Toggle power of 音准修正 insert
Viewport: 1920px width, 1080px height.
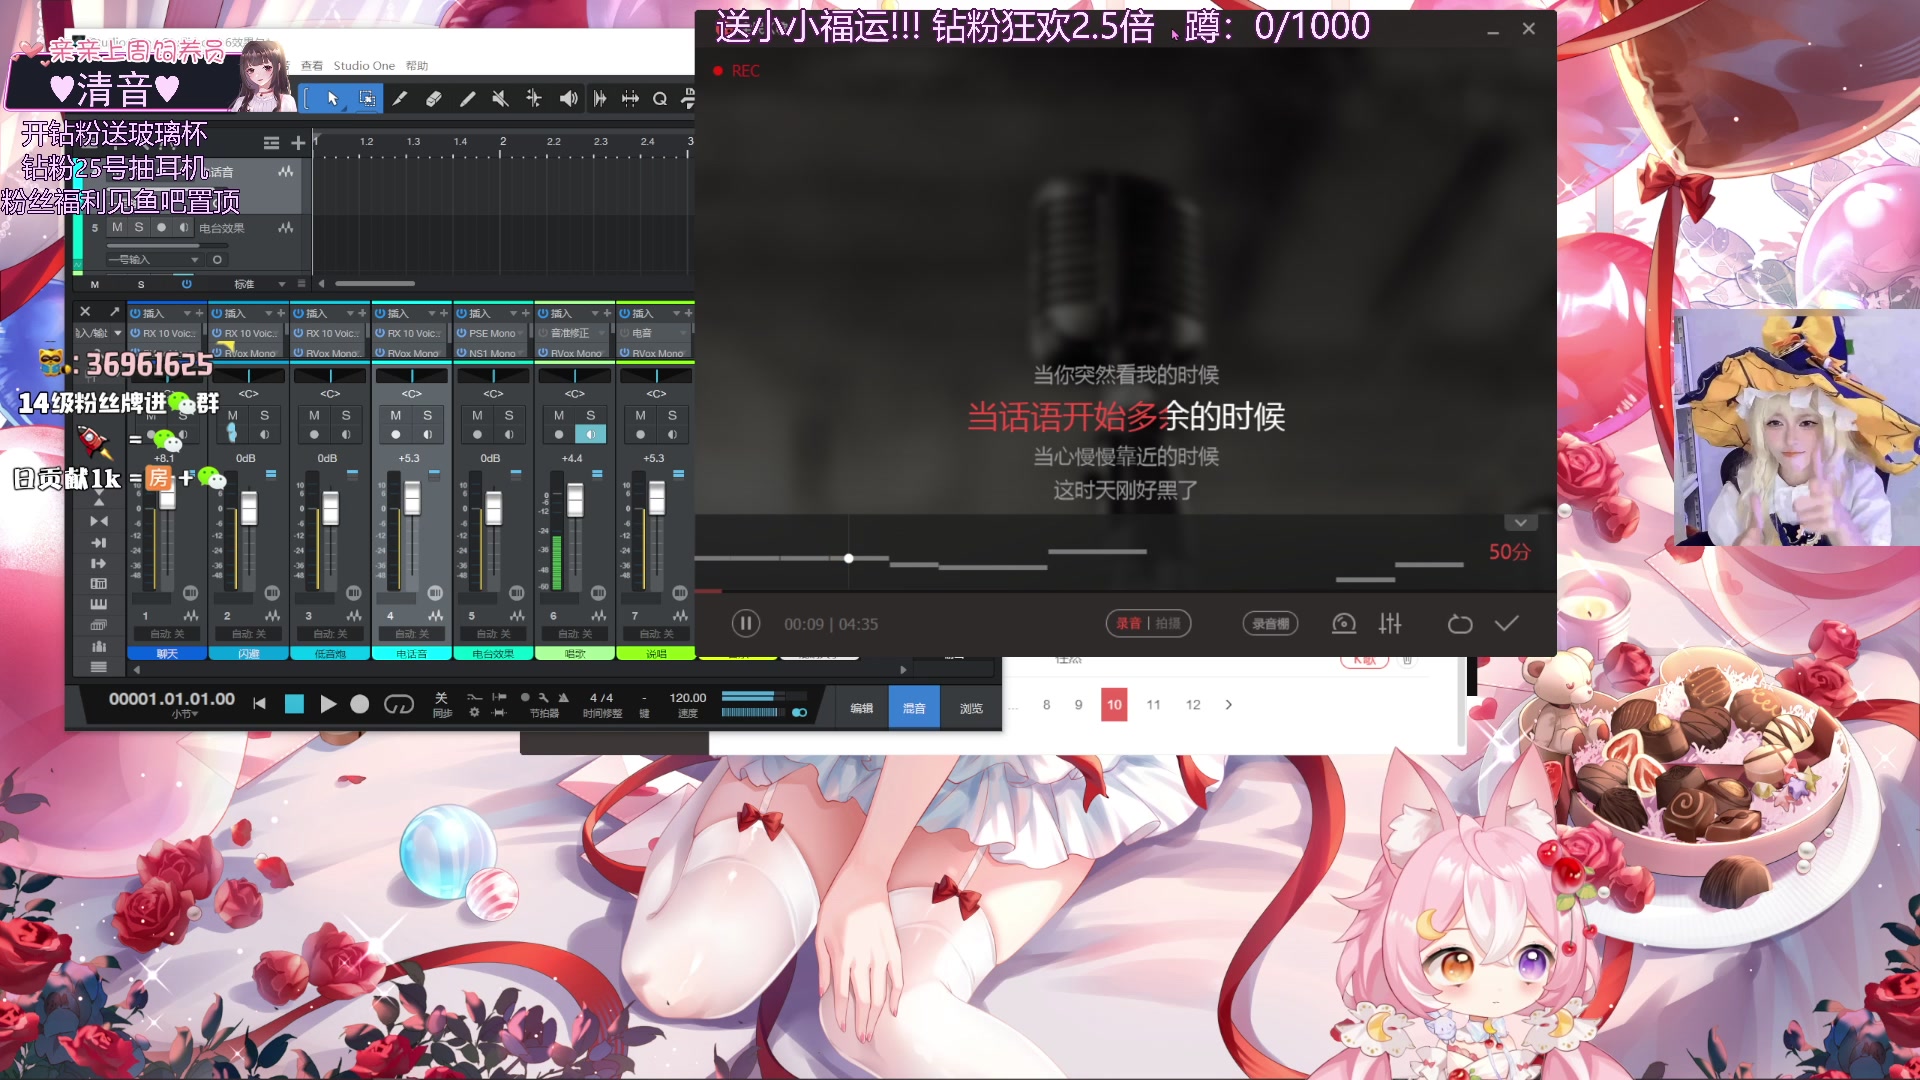[543, 333]
